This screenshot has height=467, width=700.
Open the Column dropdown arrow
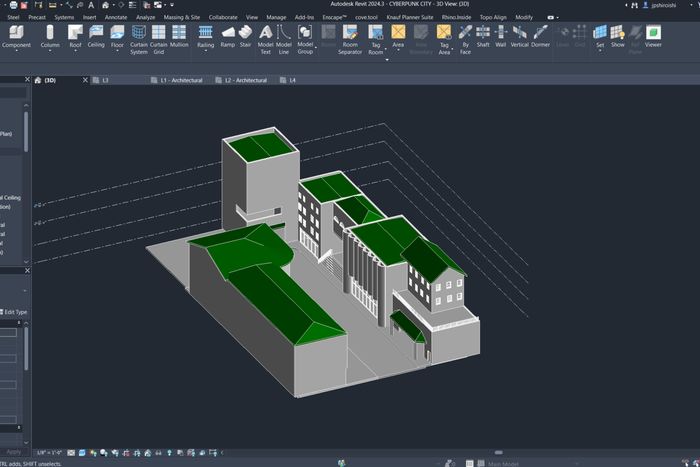coord(50,53)
